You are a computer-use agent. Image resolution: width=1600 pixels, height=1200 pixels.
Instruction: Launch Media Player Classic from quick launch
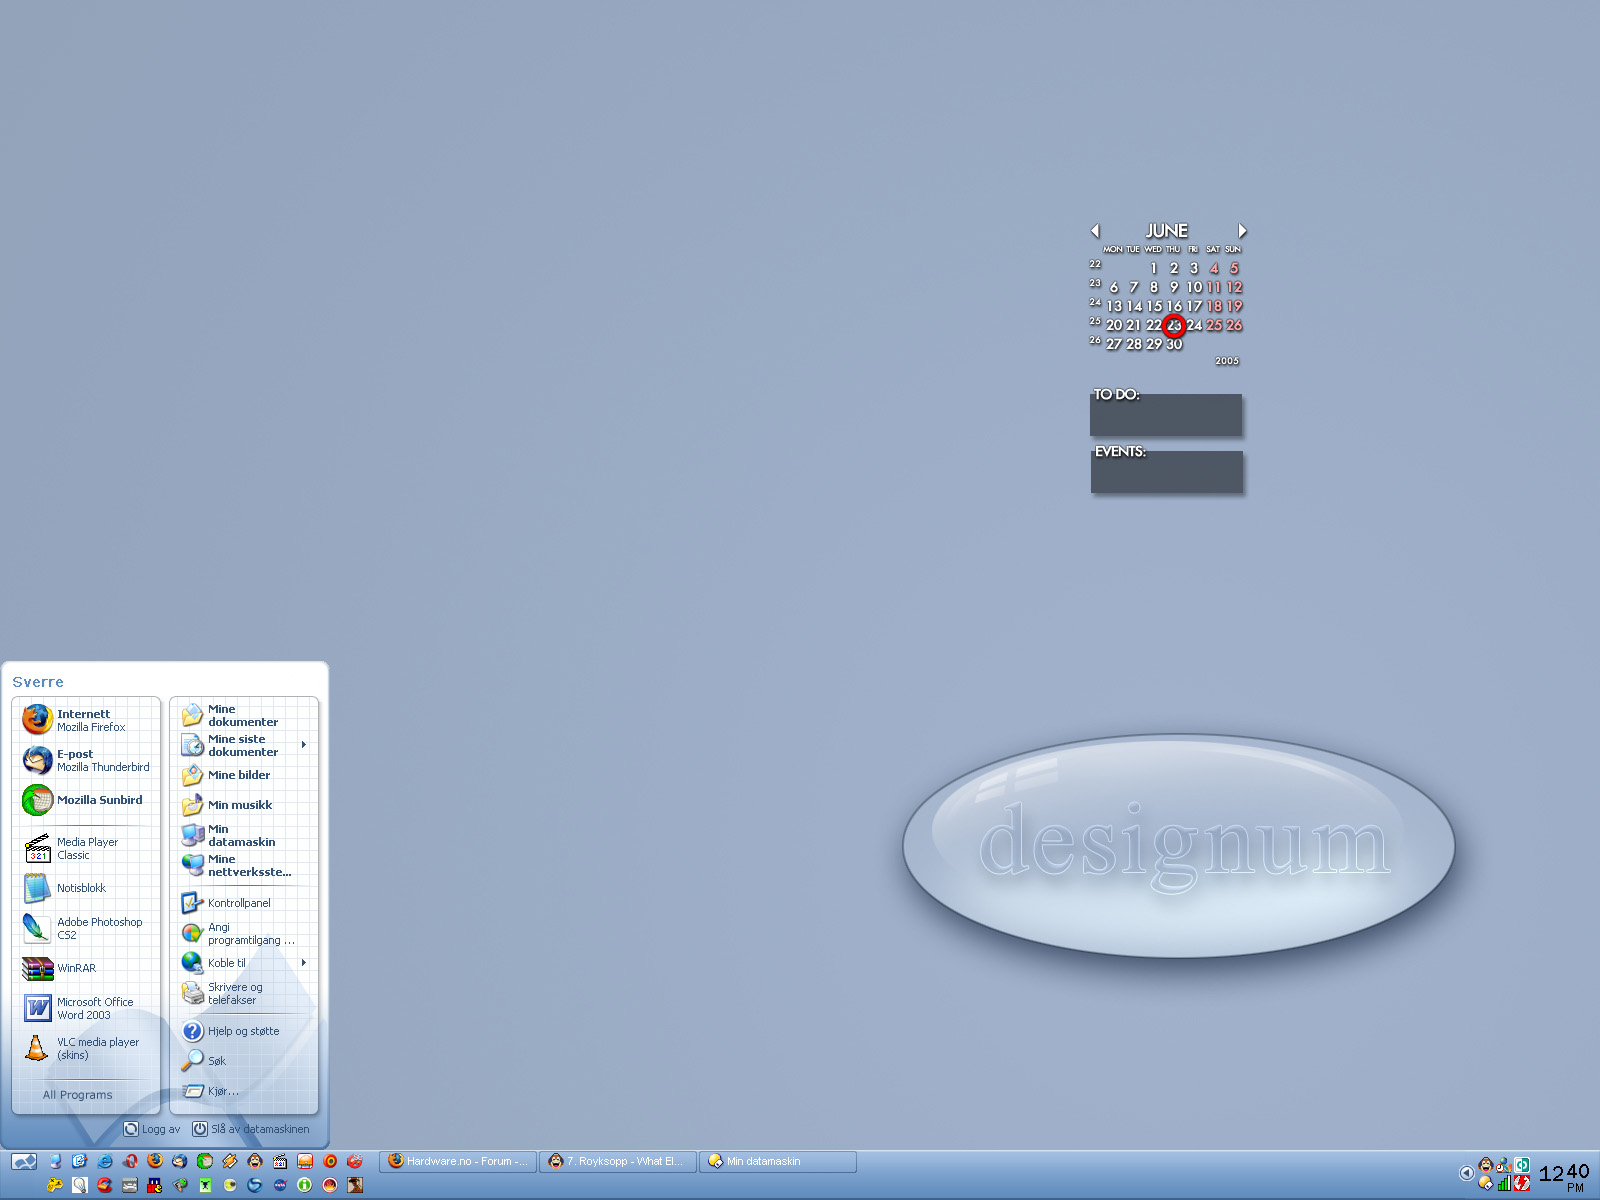pos(280,1161)
